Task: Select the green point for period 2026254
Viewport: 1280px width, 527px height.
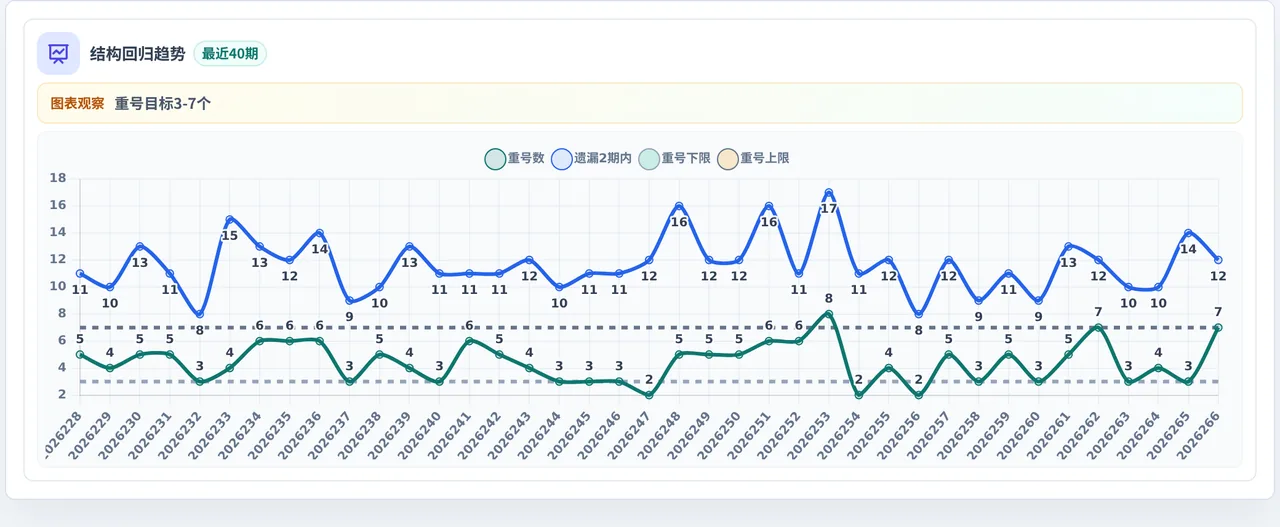Action: (858, 395)
